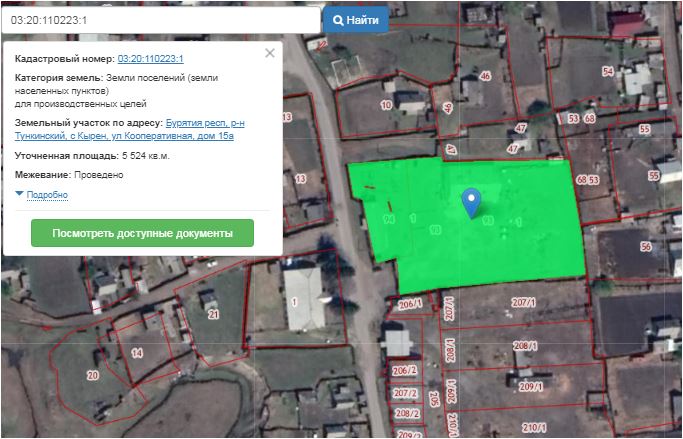This screenshot has height=439, width=683.
Task: Click parcel 209/1 on the map
Action: coord(530,386)
